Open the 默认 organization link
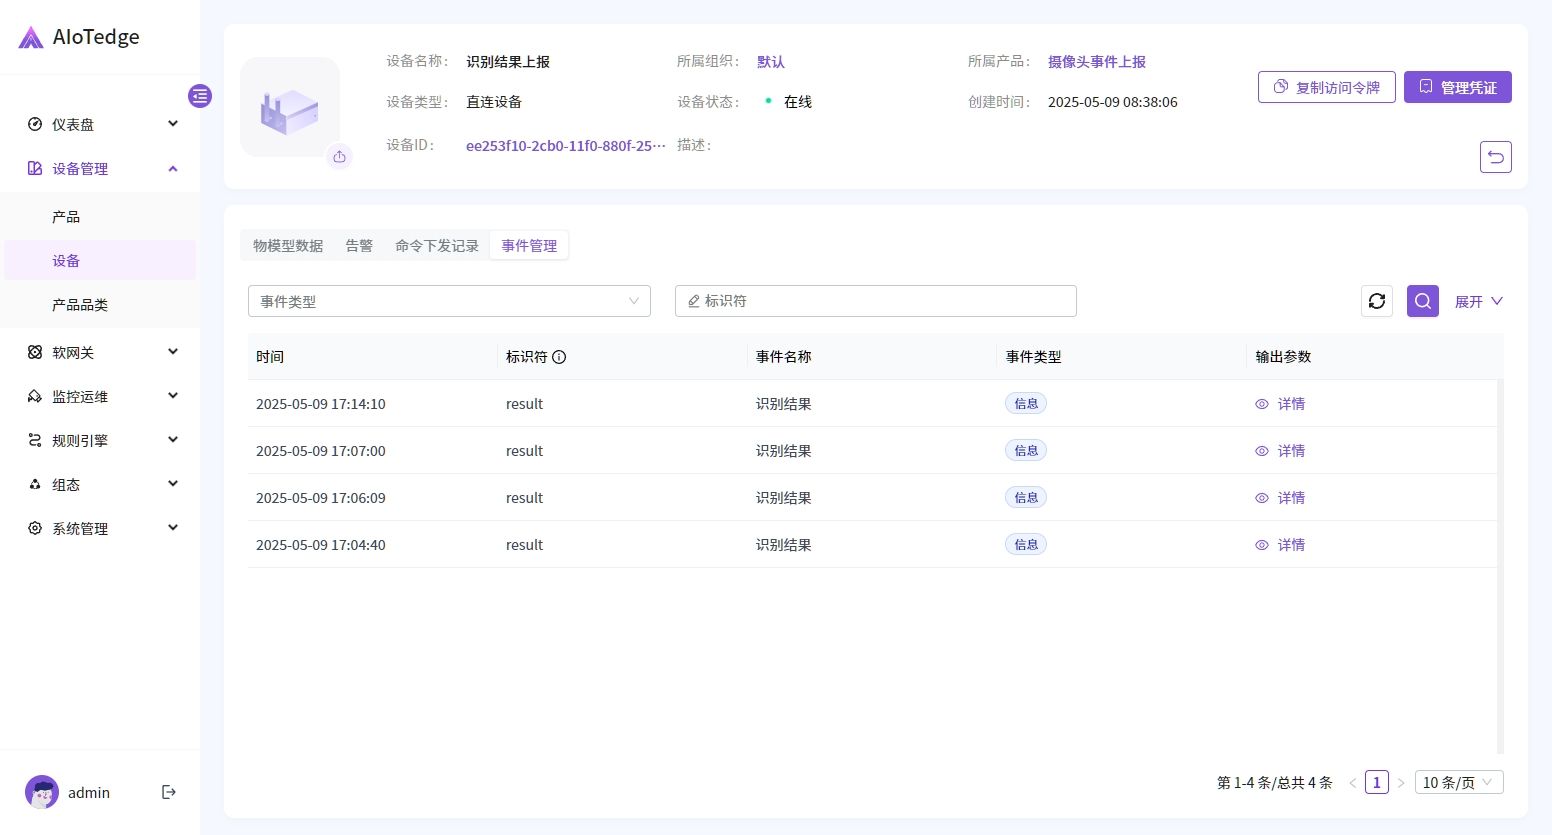Viewport: 1552px width, 835px height. (771, 61)
